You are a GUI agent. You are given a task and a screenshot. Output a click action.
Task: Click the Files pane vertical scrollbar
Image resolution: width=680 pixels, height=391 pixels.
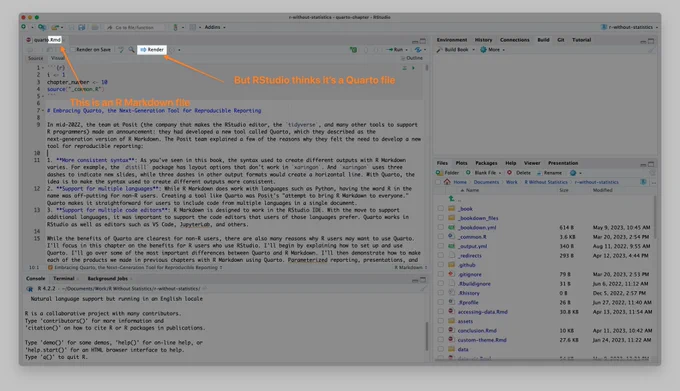click(x=655, y=217)
